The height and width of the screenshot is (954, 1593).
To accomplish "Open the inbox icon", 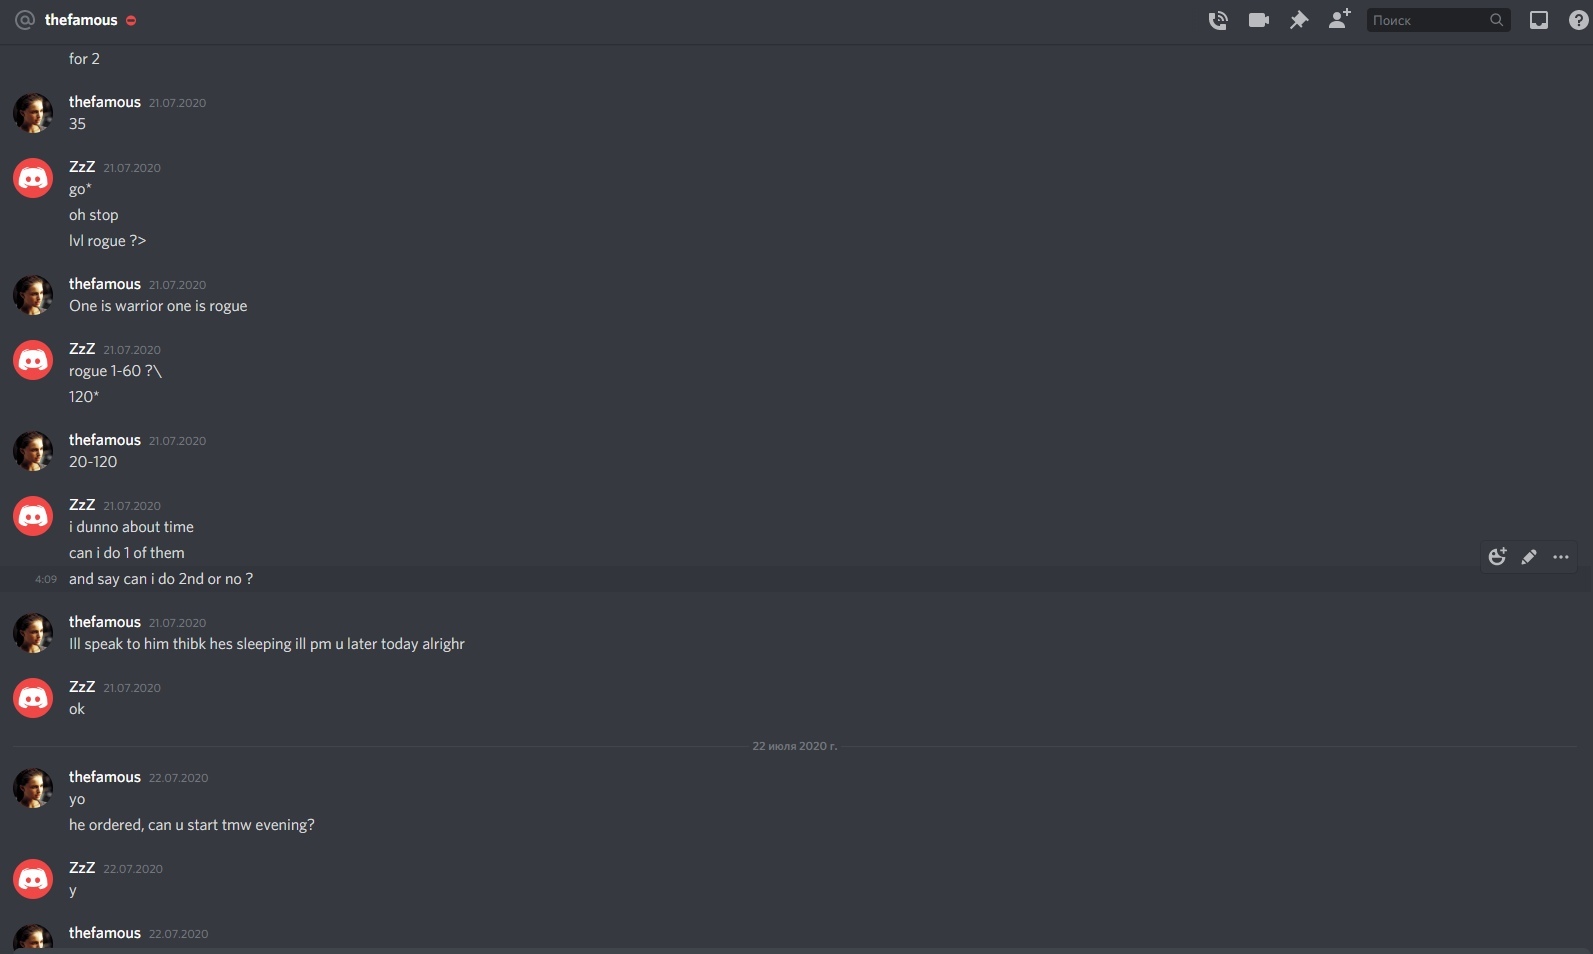I will point(1539,20).
